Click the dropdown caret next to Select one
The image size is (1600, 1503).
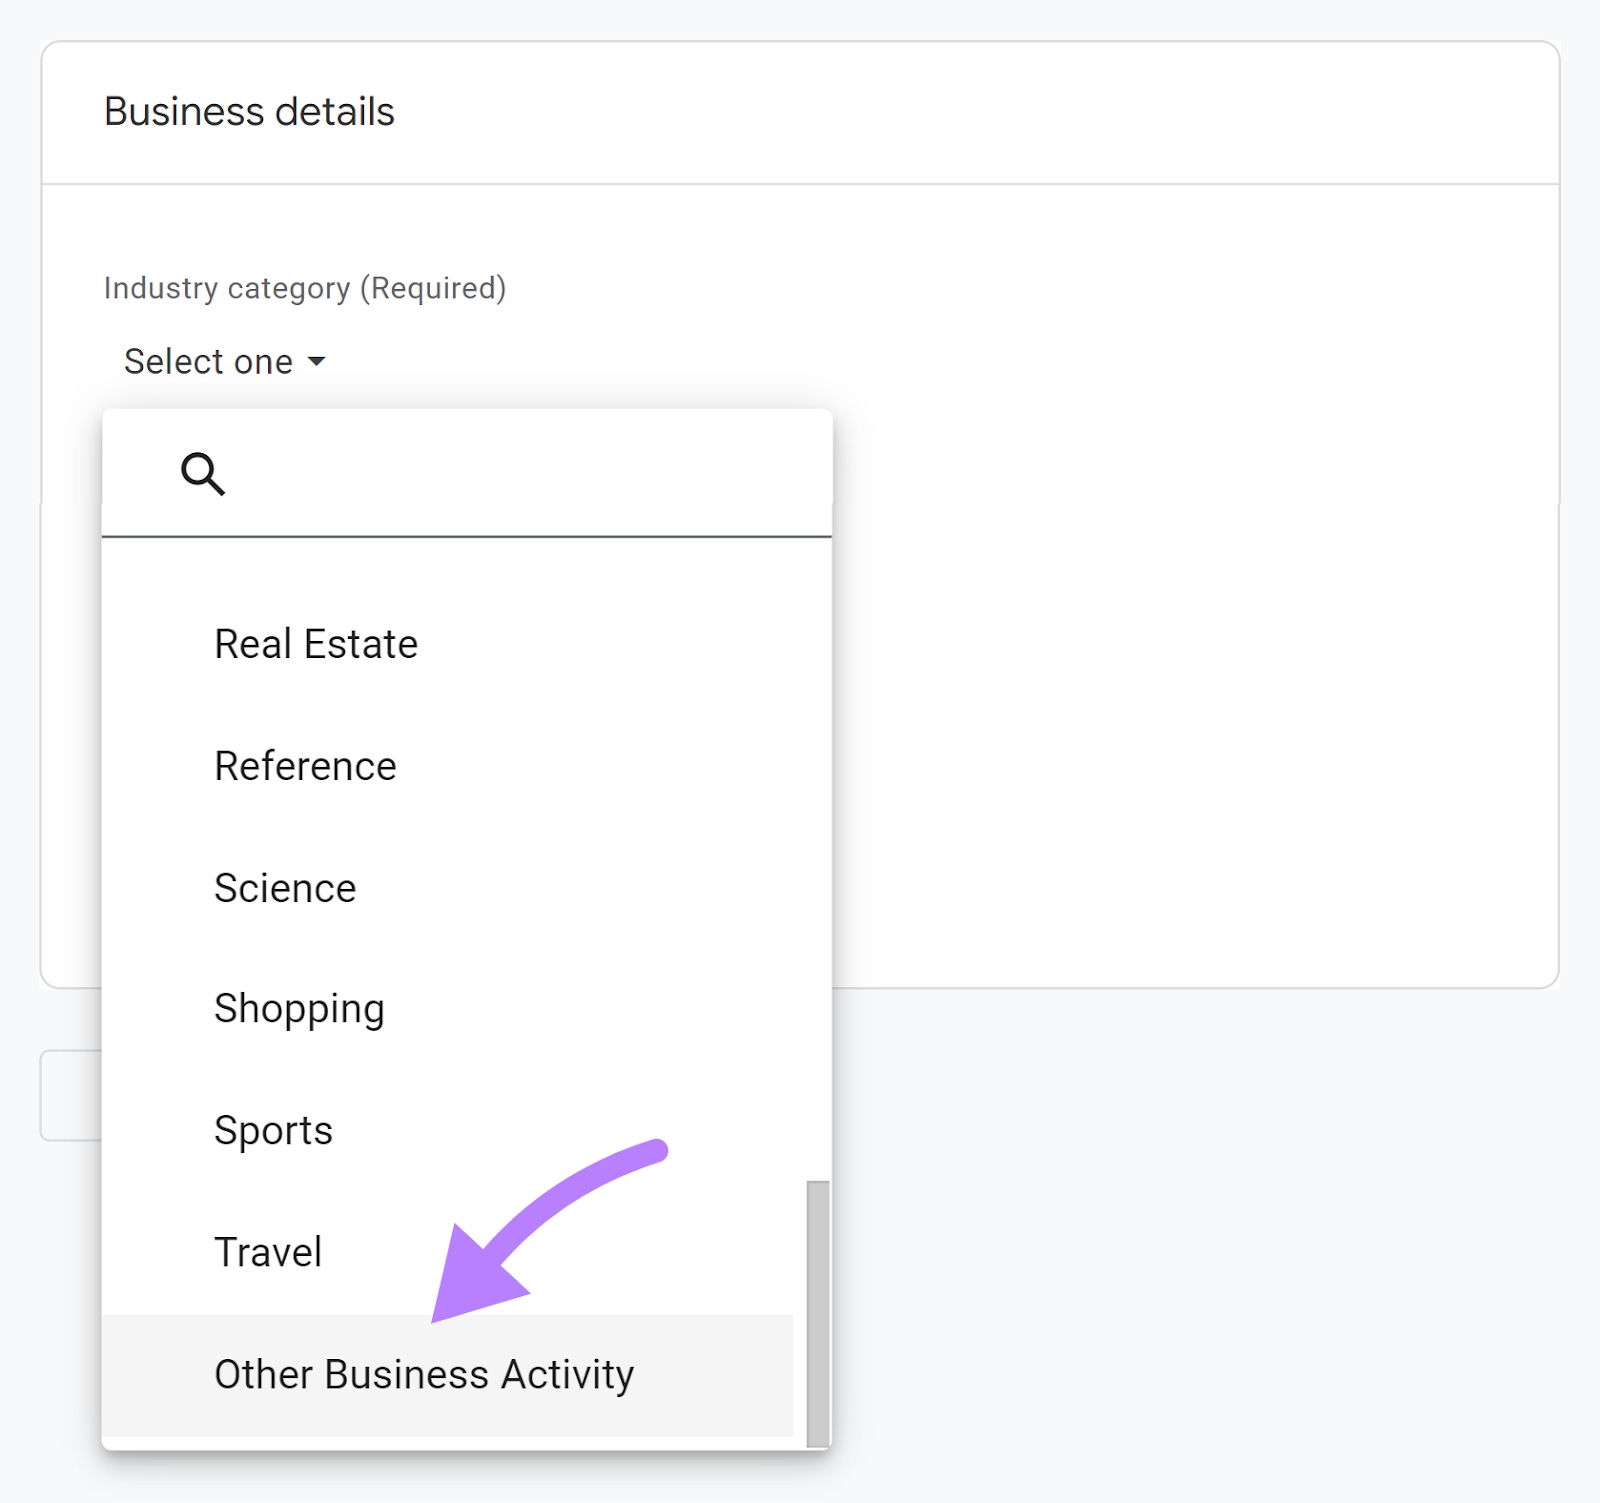pyautogui.click(x=317, y=362)
